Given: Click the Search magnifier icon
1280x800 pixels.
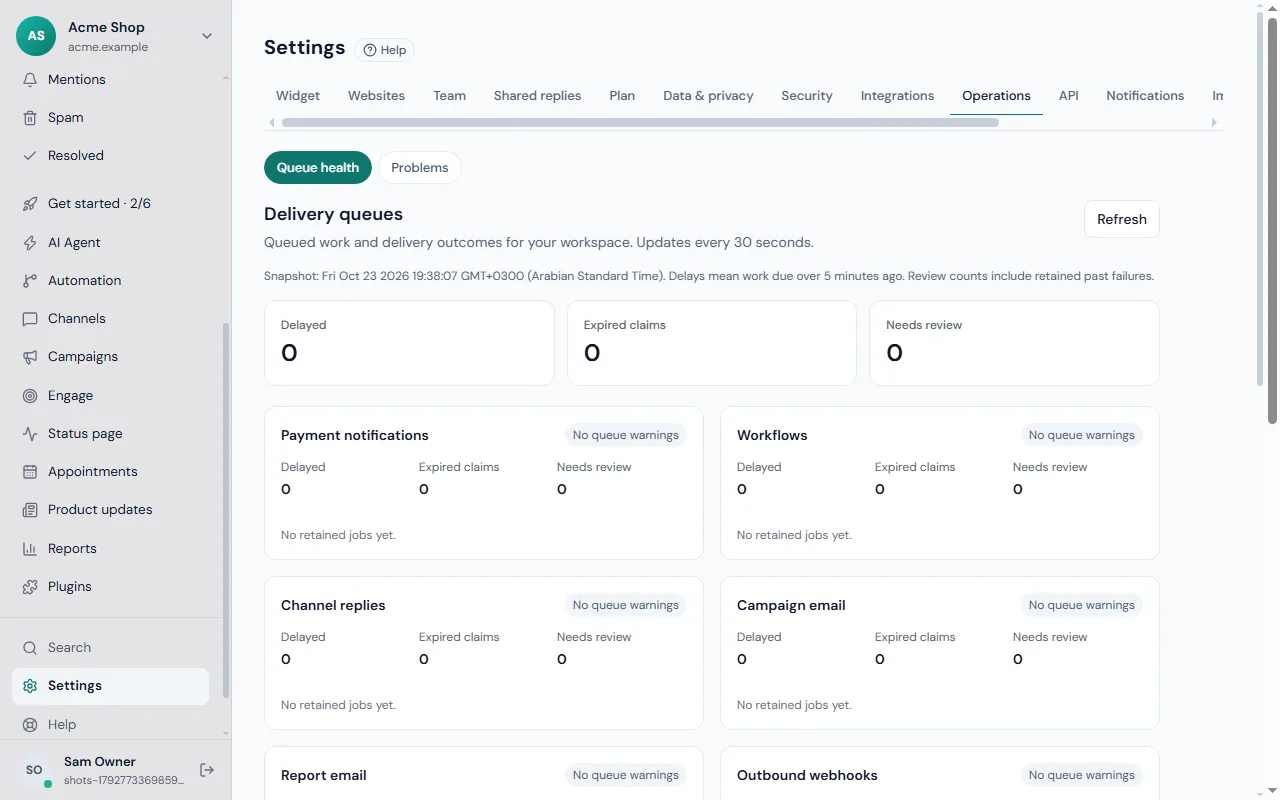Looking at the screenshot, I should tap(30, 647).
